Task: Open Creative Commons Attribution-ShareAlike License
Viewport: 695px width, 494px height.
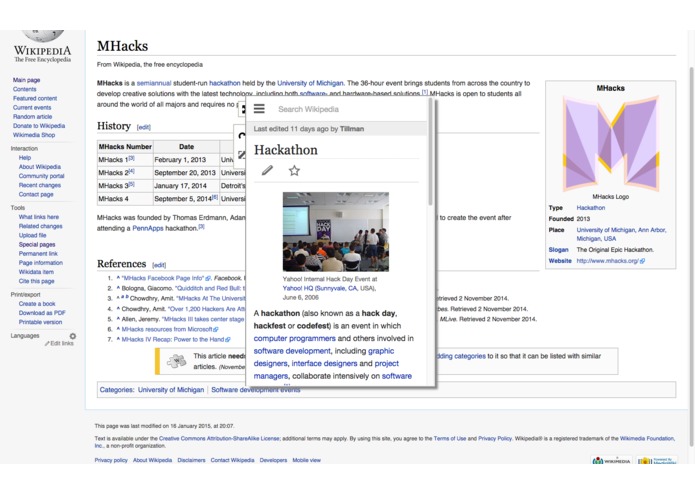Action: pos(219,439)
